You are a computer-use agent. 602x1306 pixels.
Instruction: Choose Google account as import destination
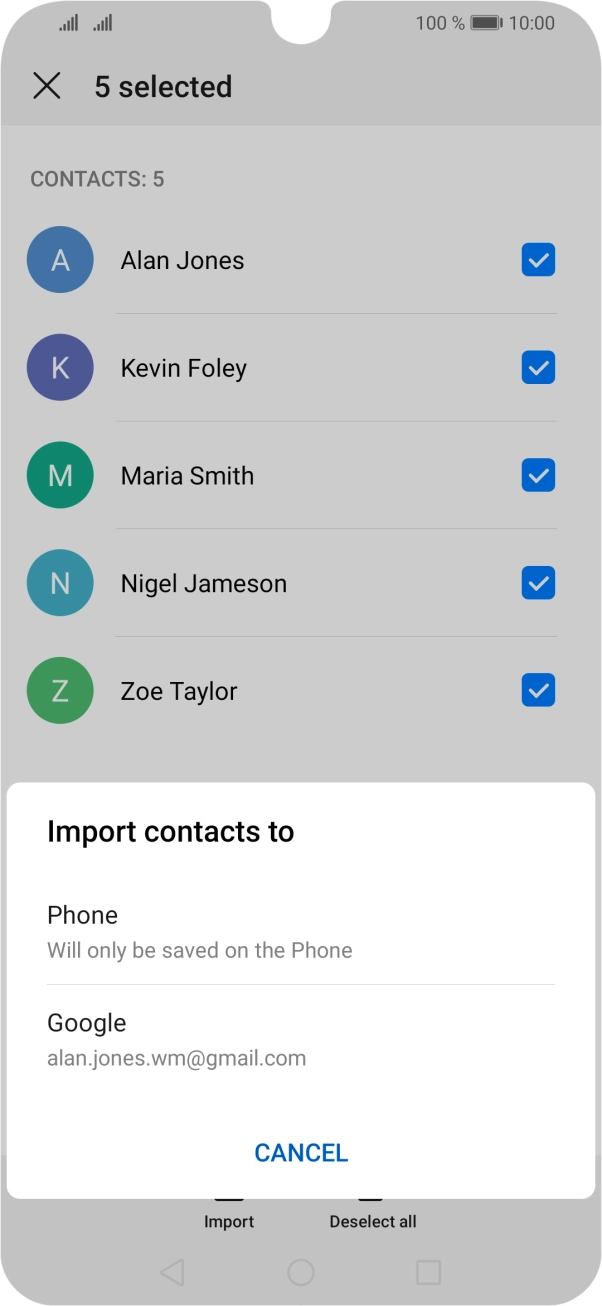click(300, 1039)
